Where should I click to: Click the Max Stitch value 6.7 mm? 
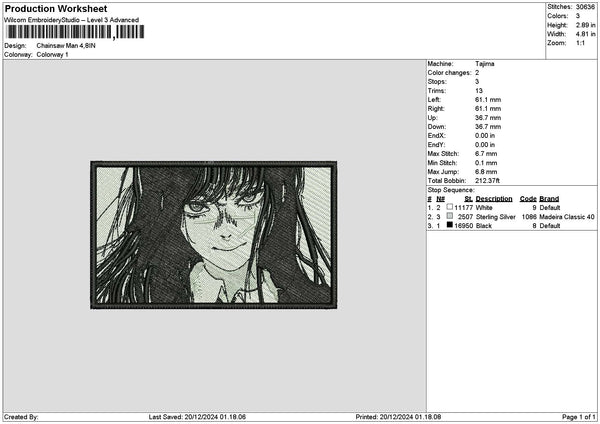point(486,154)
